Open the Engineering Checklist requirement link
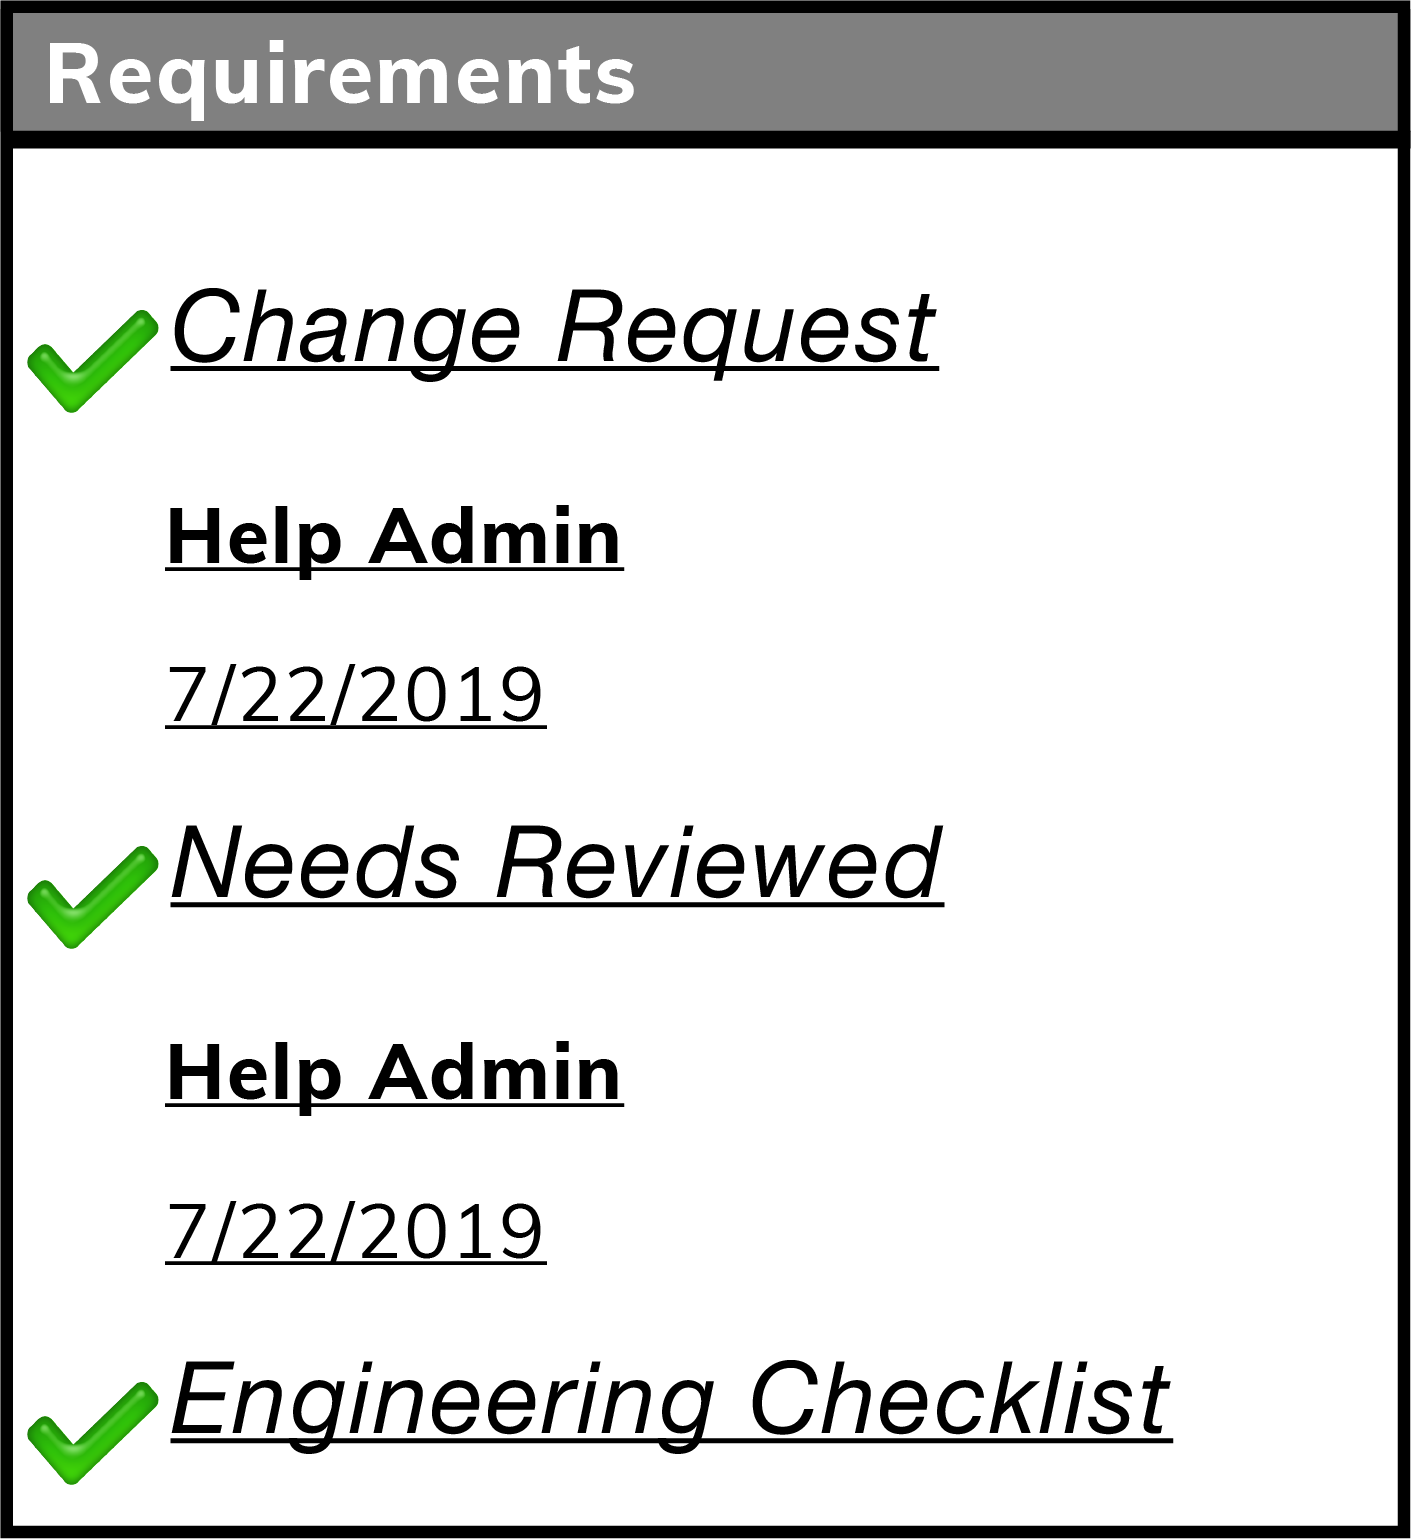Viewport: 1411px width, 1539px height. pyautogui.click(x=671, y=1400)
